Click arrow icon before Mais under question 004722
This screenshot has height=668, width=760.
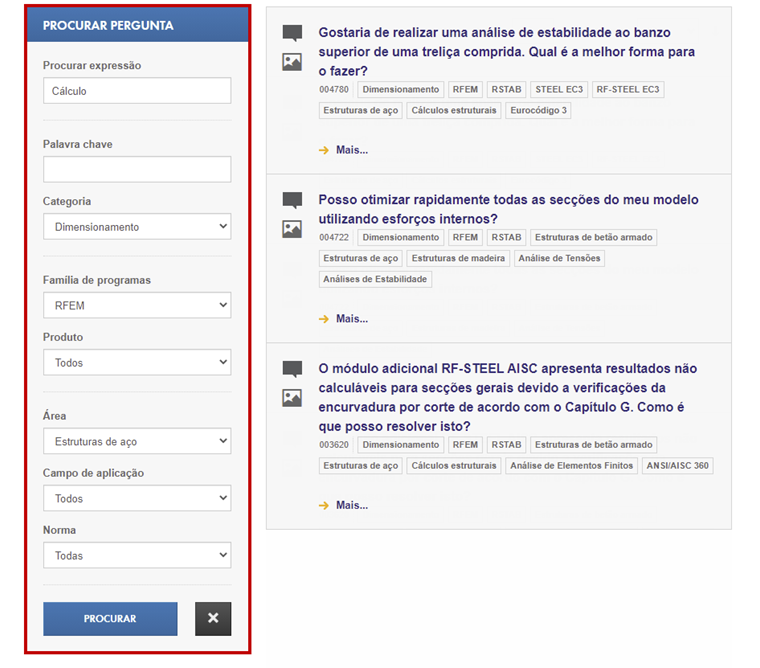[324, 319]
